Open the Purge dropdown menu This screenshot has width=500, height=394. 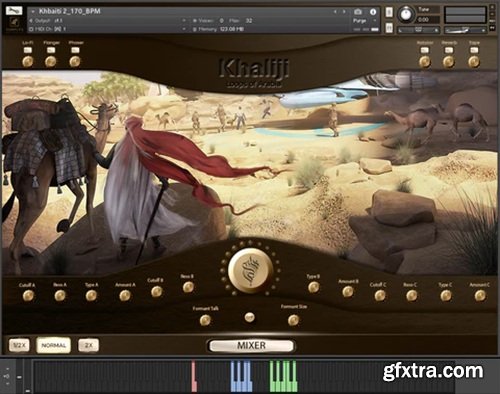[x=375, y=21]
